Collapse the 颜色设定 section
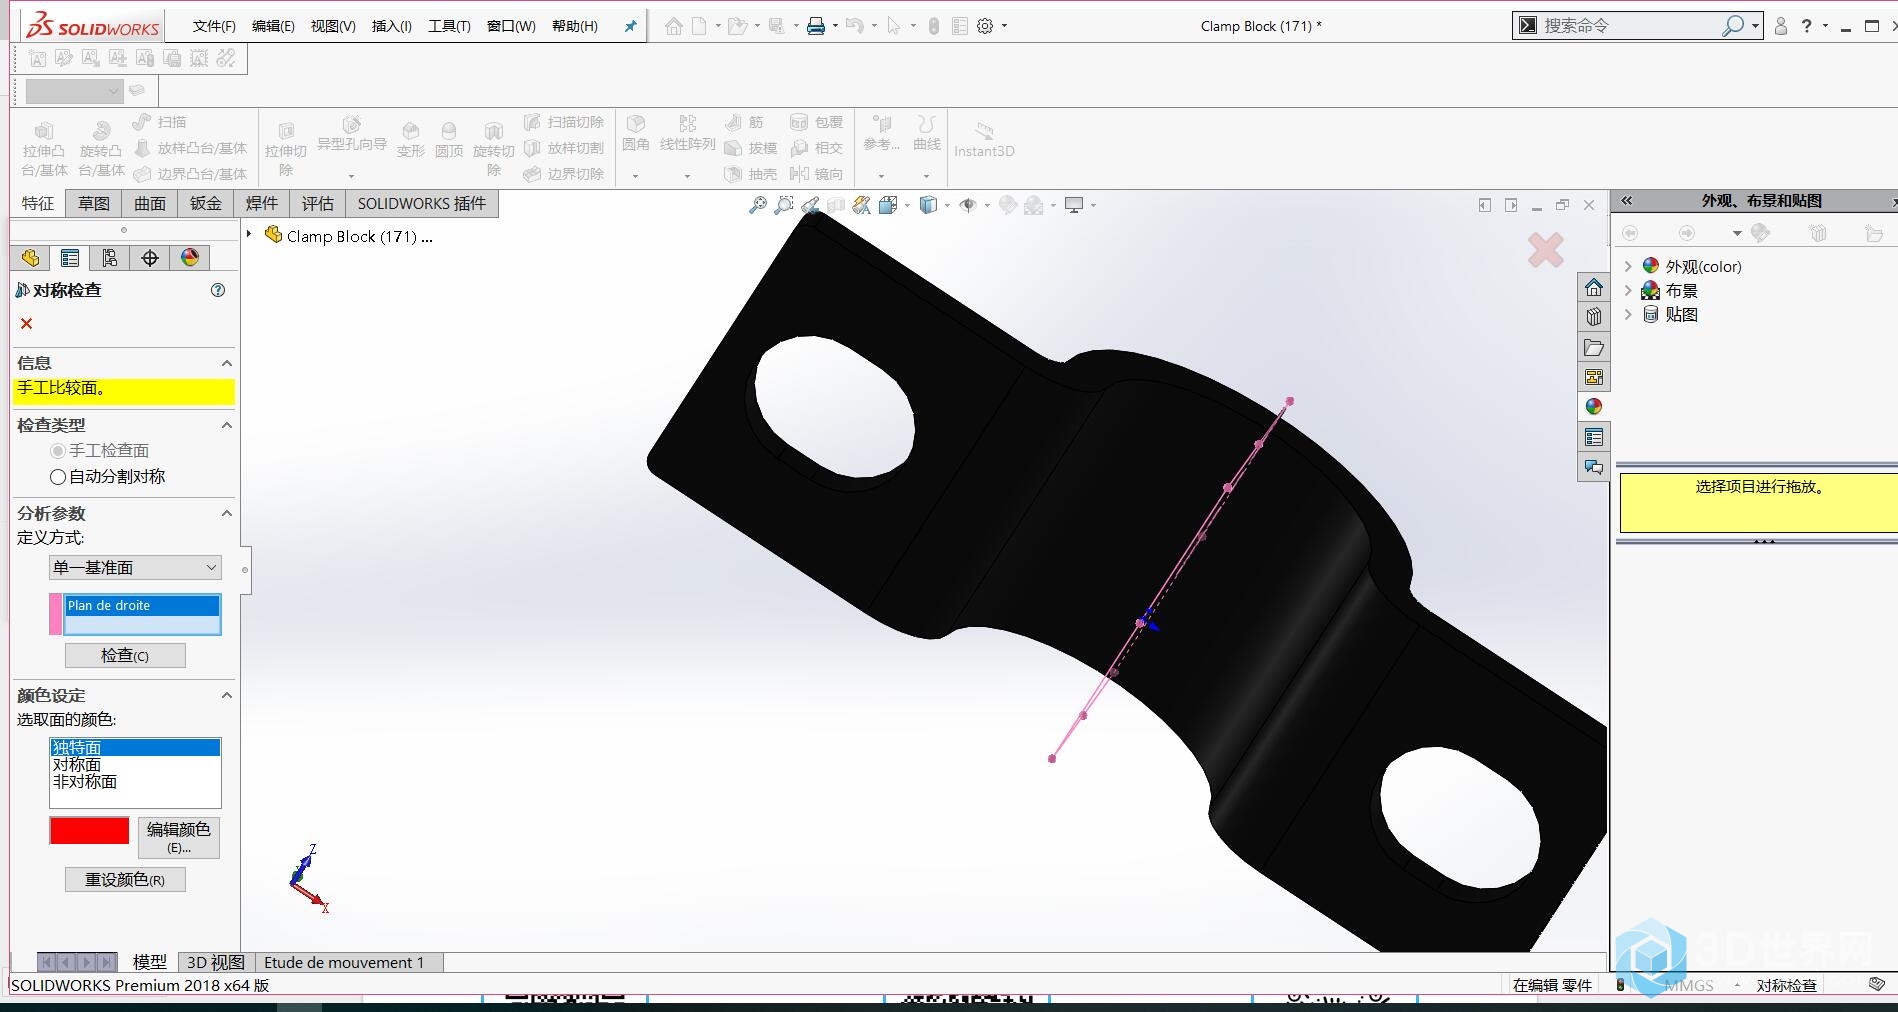 [227, 695]
